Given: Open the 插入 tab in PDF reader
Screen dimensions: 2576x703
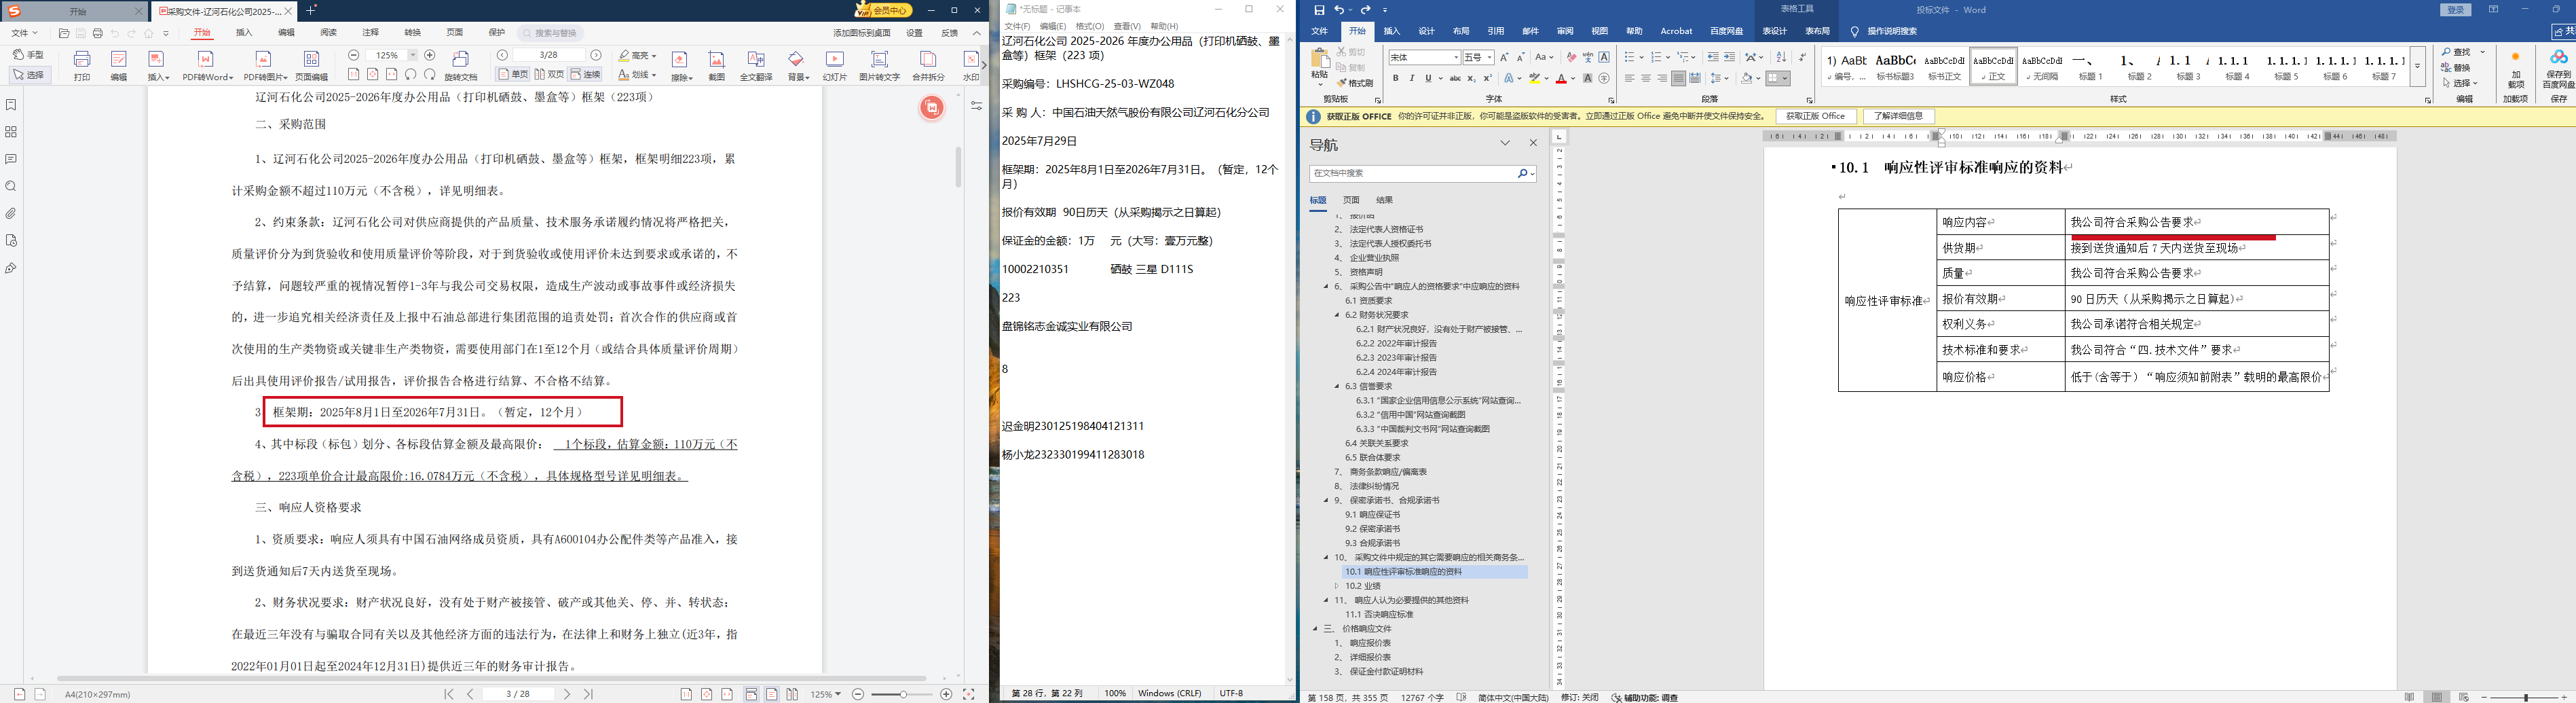Looking at the screenshot, I should (x=244, y=33).
